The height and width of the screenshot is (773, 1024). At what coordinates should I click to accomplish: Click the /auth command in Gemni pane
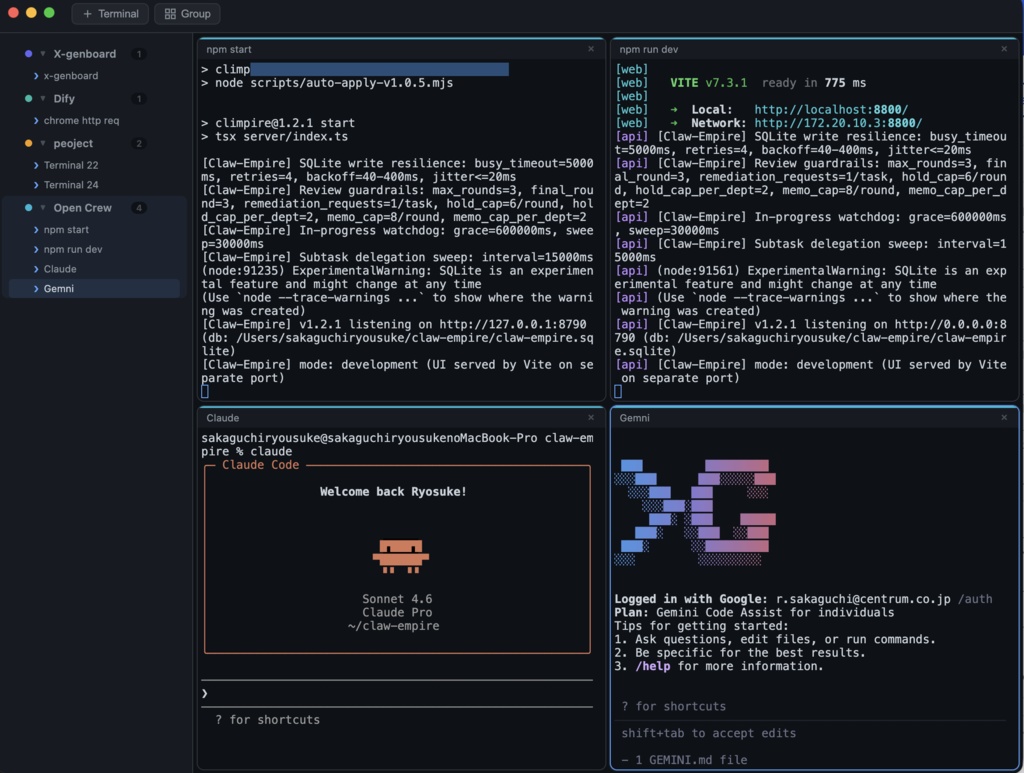[974, 599]
